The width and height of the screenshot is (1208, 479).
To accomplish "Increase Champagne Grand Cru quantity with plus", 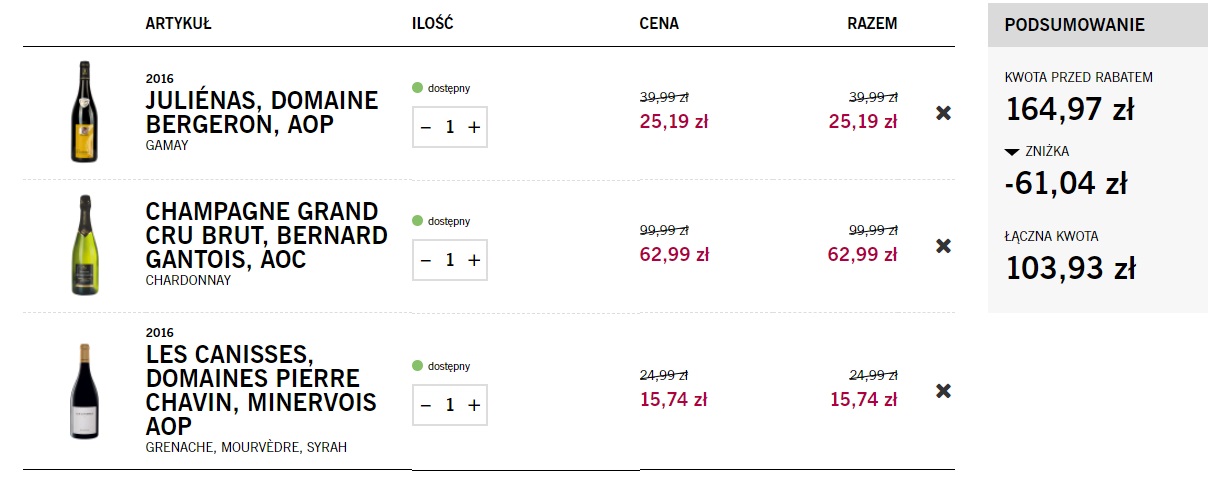I will coord(474,260).
